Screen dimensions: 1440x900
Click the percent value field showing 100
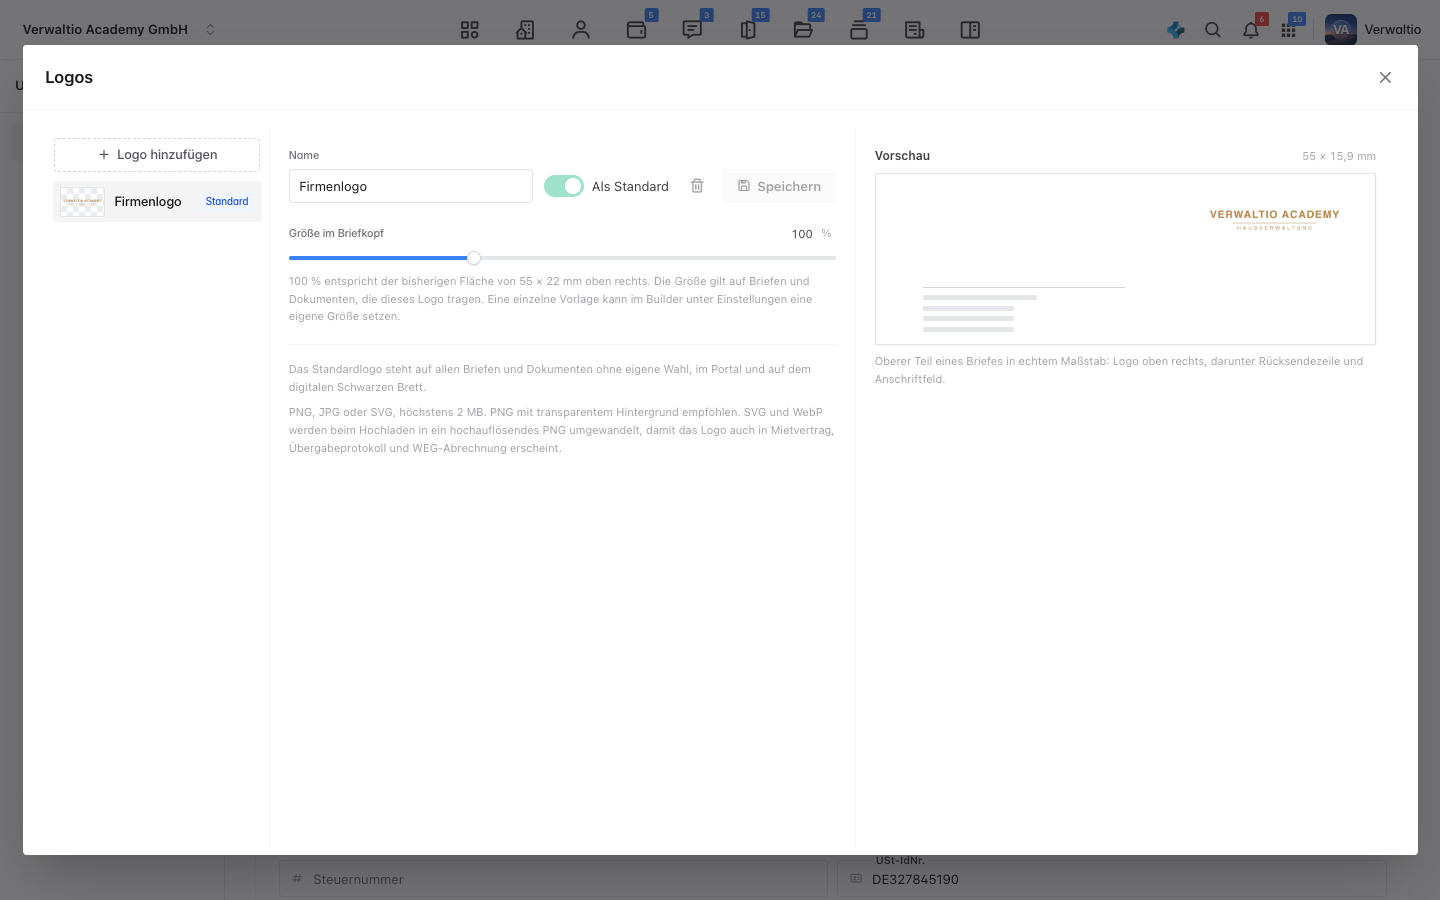(802, 234)
